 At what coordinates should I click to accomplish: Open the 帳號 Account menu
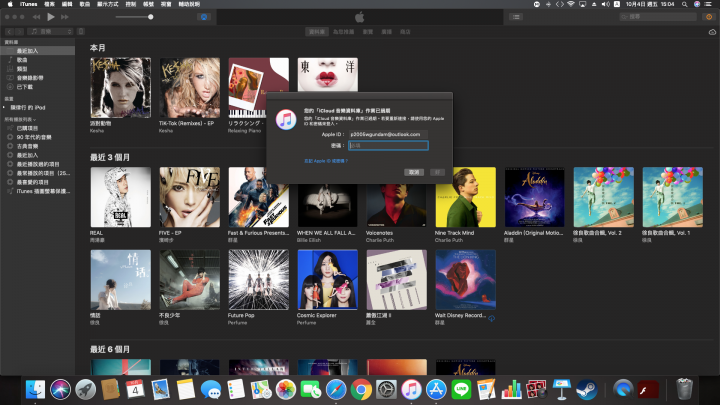click(x=149, y=4)
